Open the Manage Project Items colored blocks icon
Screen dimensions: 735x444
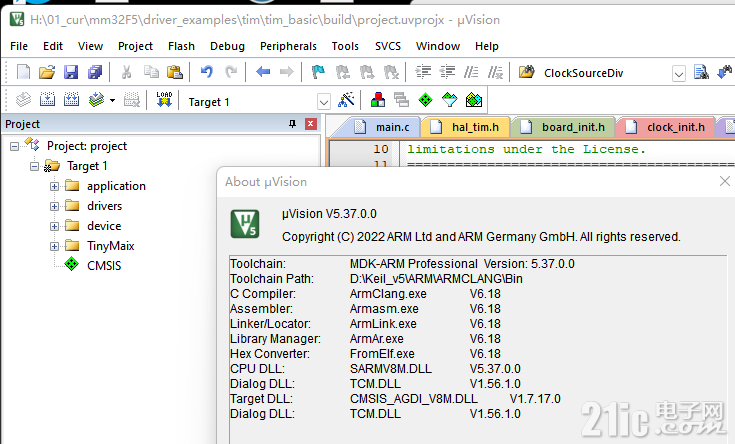(x=378, y=100)
